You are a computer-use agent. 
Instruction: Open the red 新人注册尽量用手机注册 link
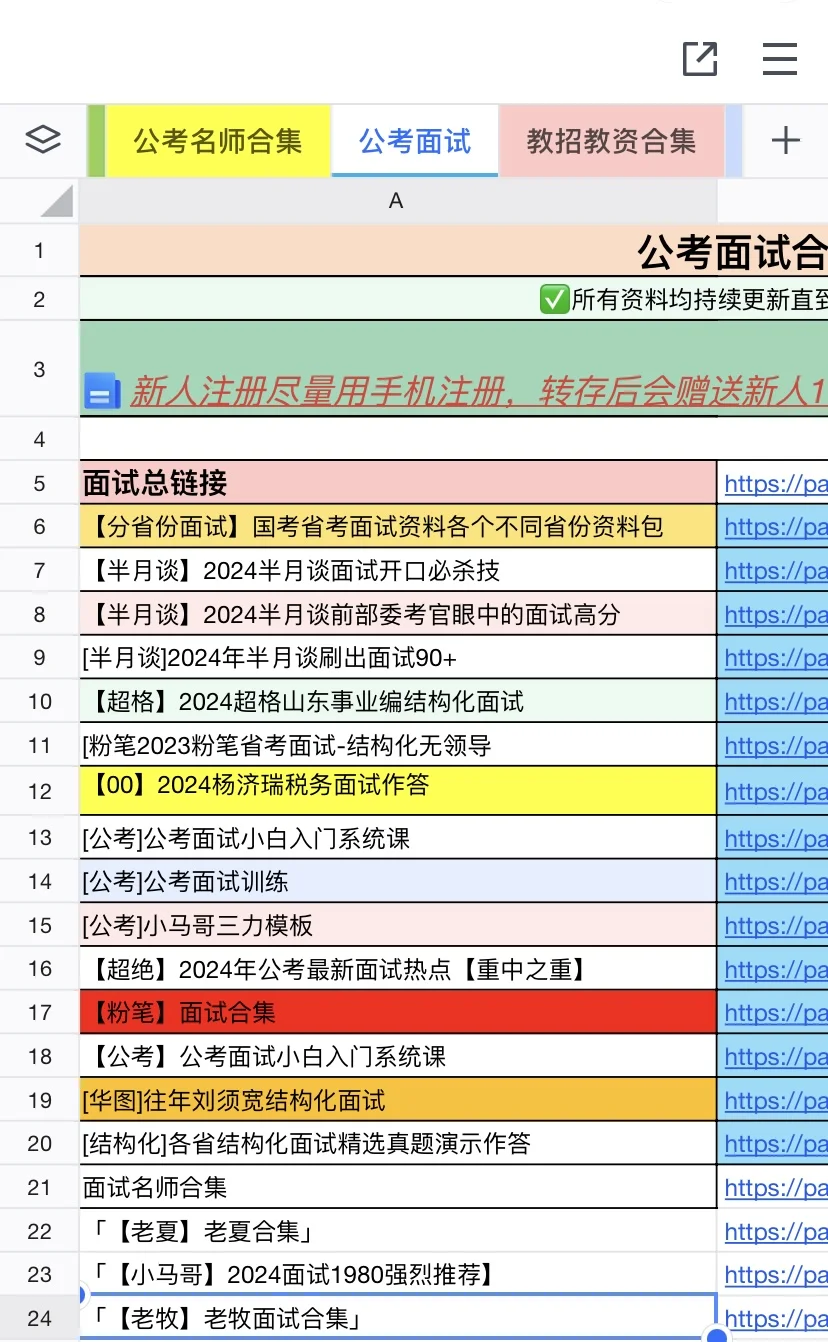pyautogui.click(x=479, y=392)
